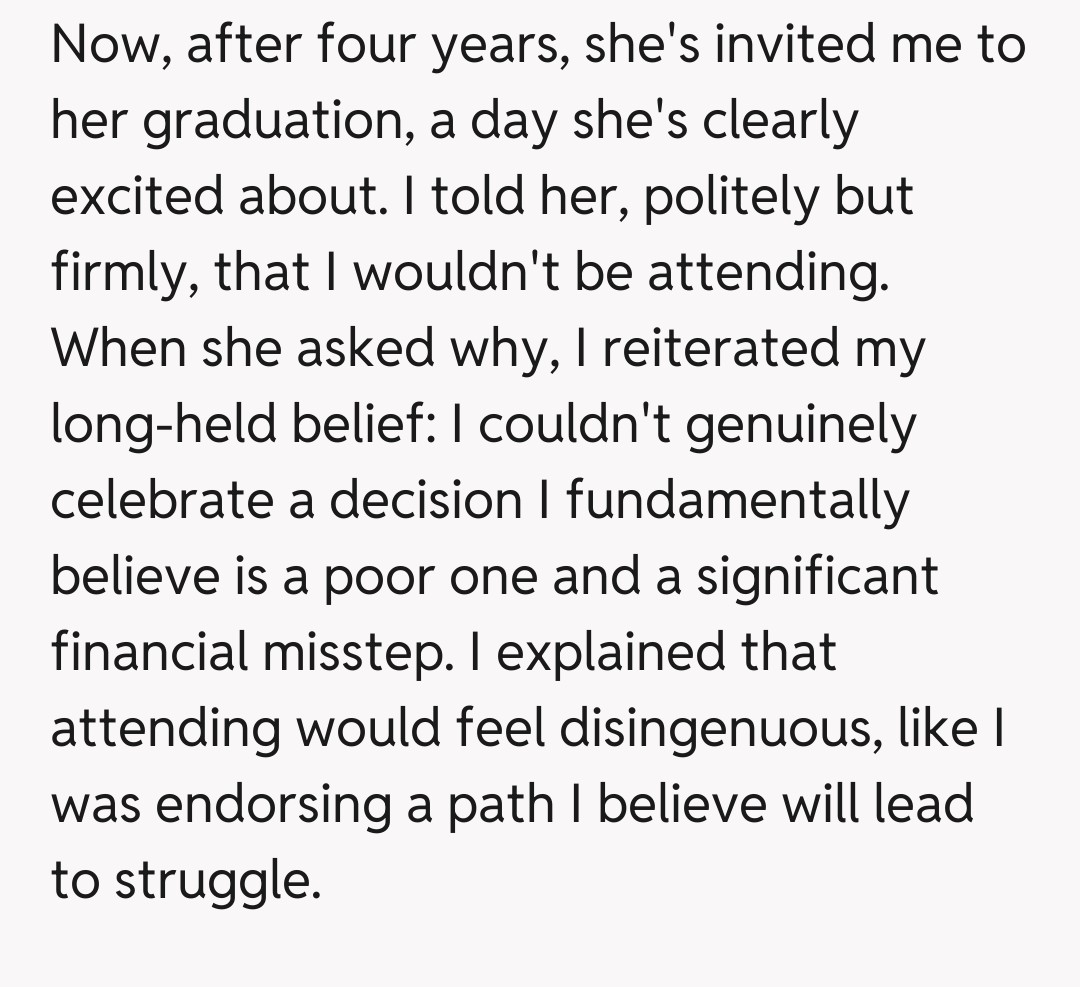
Task: Click the word "celebrate" in the text
Action: 162,500
